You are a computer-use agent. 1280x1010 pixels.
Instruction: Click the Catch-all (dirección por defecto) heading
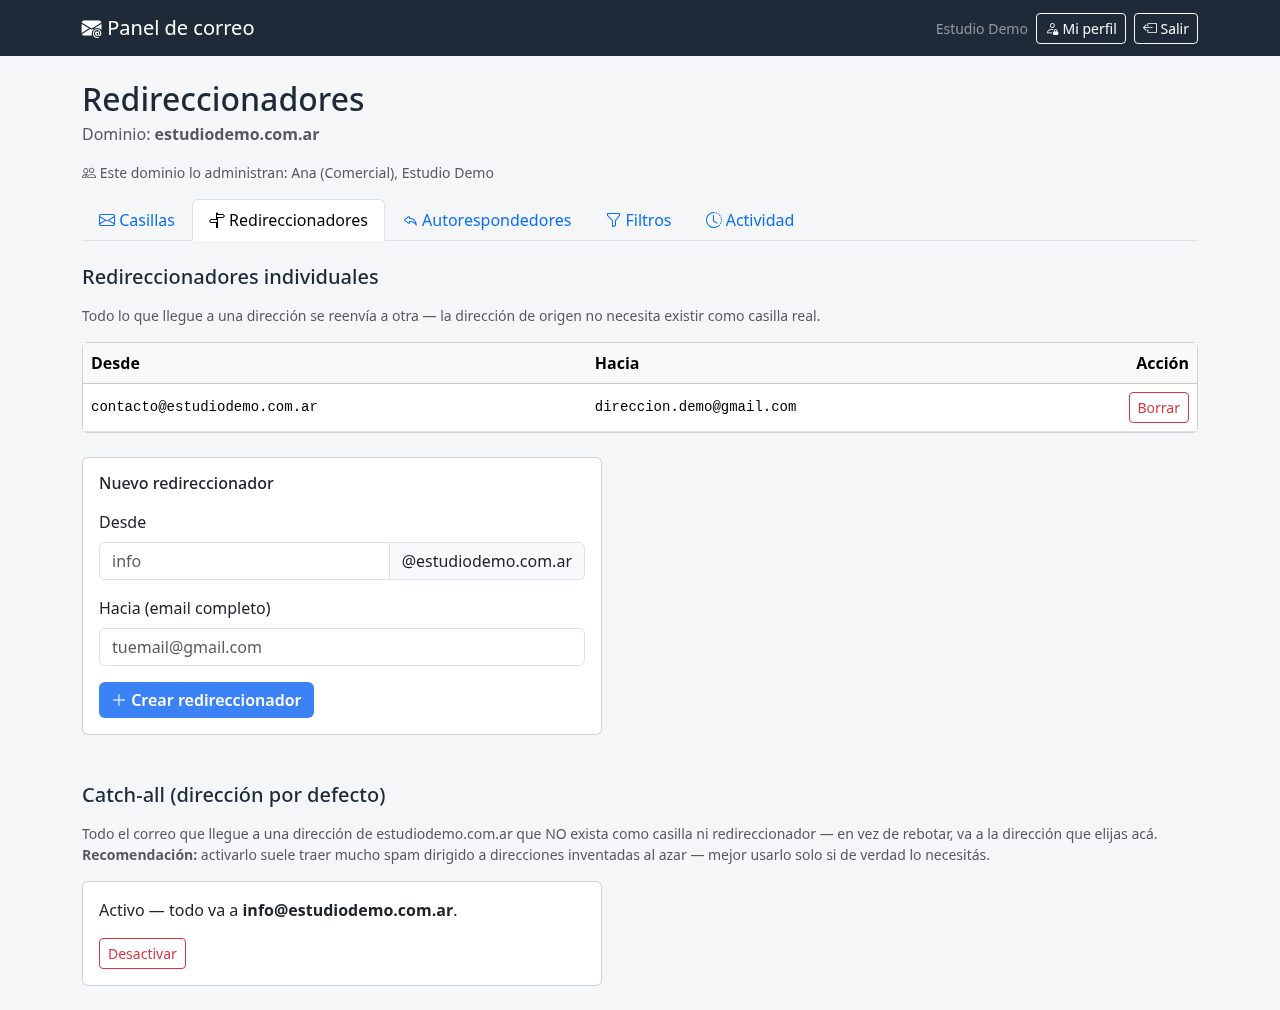tap(234, 795)
